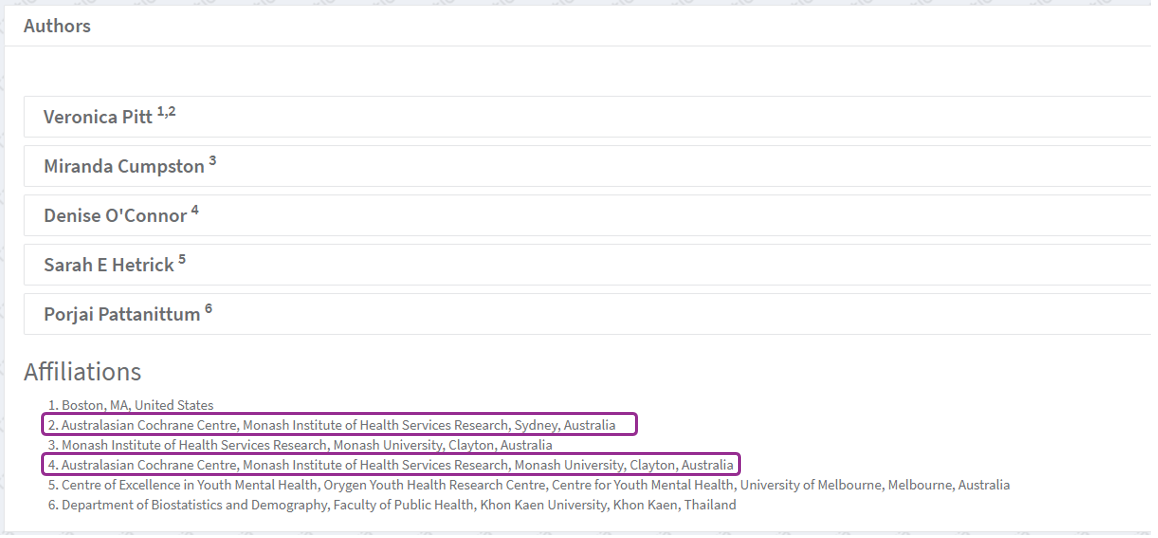The image size is (1158, 538).
Task: Click the Affiliations heading
Action: pos(82,372)
